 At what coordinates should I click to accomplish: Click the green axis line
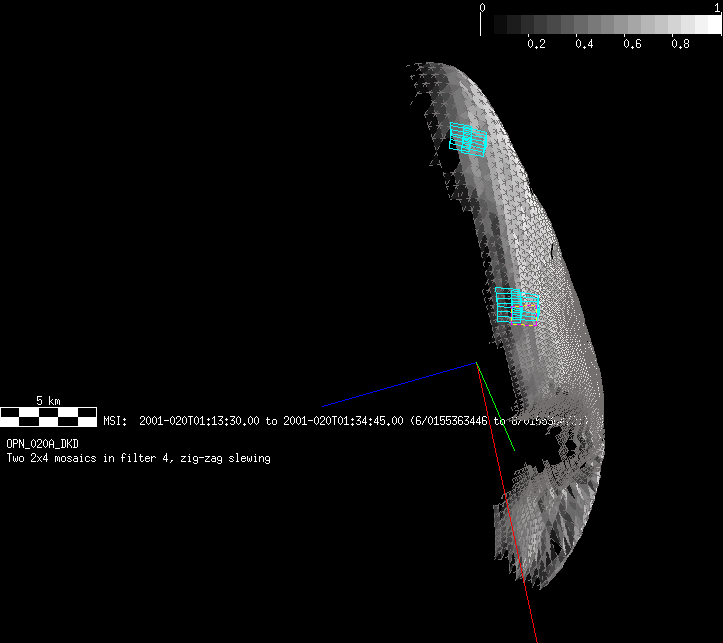[x=496, y=408]
